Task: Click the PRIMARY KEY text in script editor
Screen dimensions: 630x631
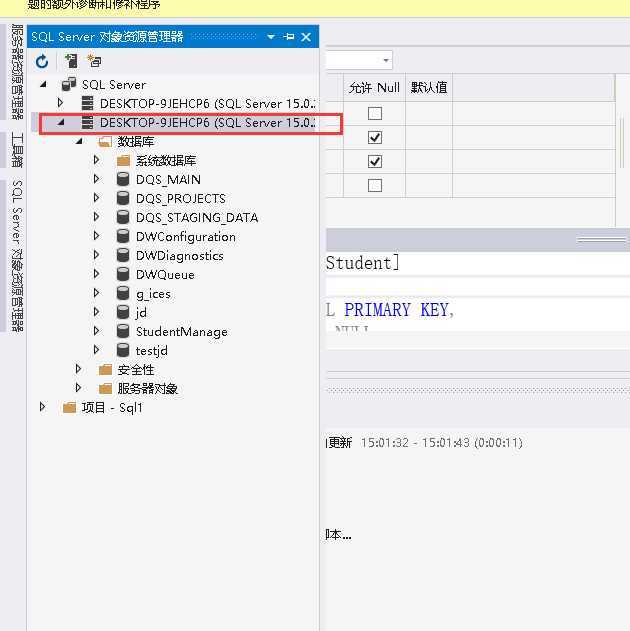Action: pos(399,310)
